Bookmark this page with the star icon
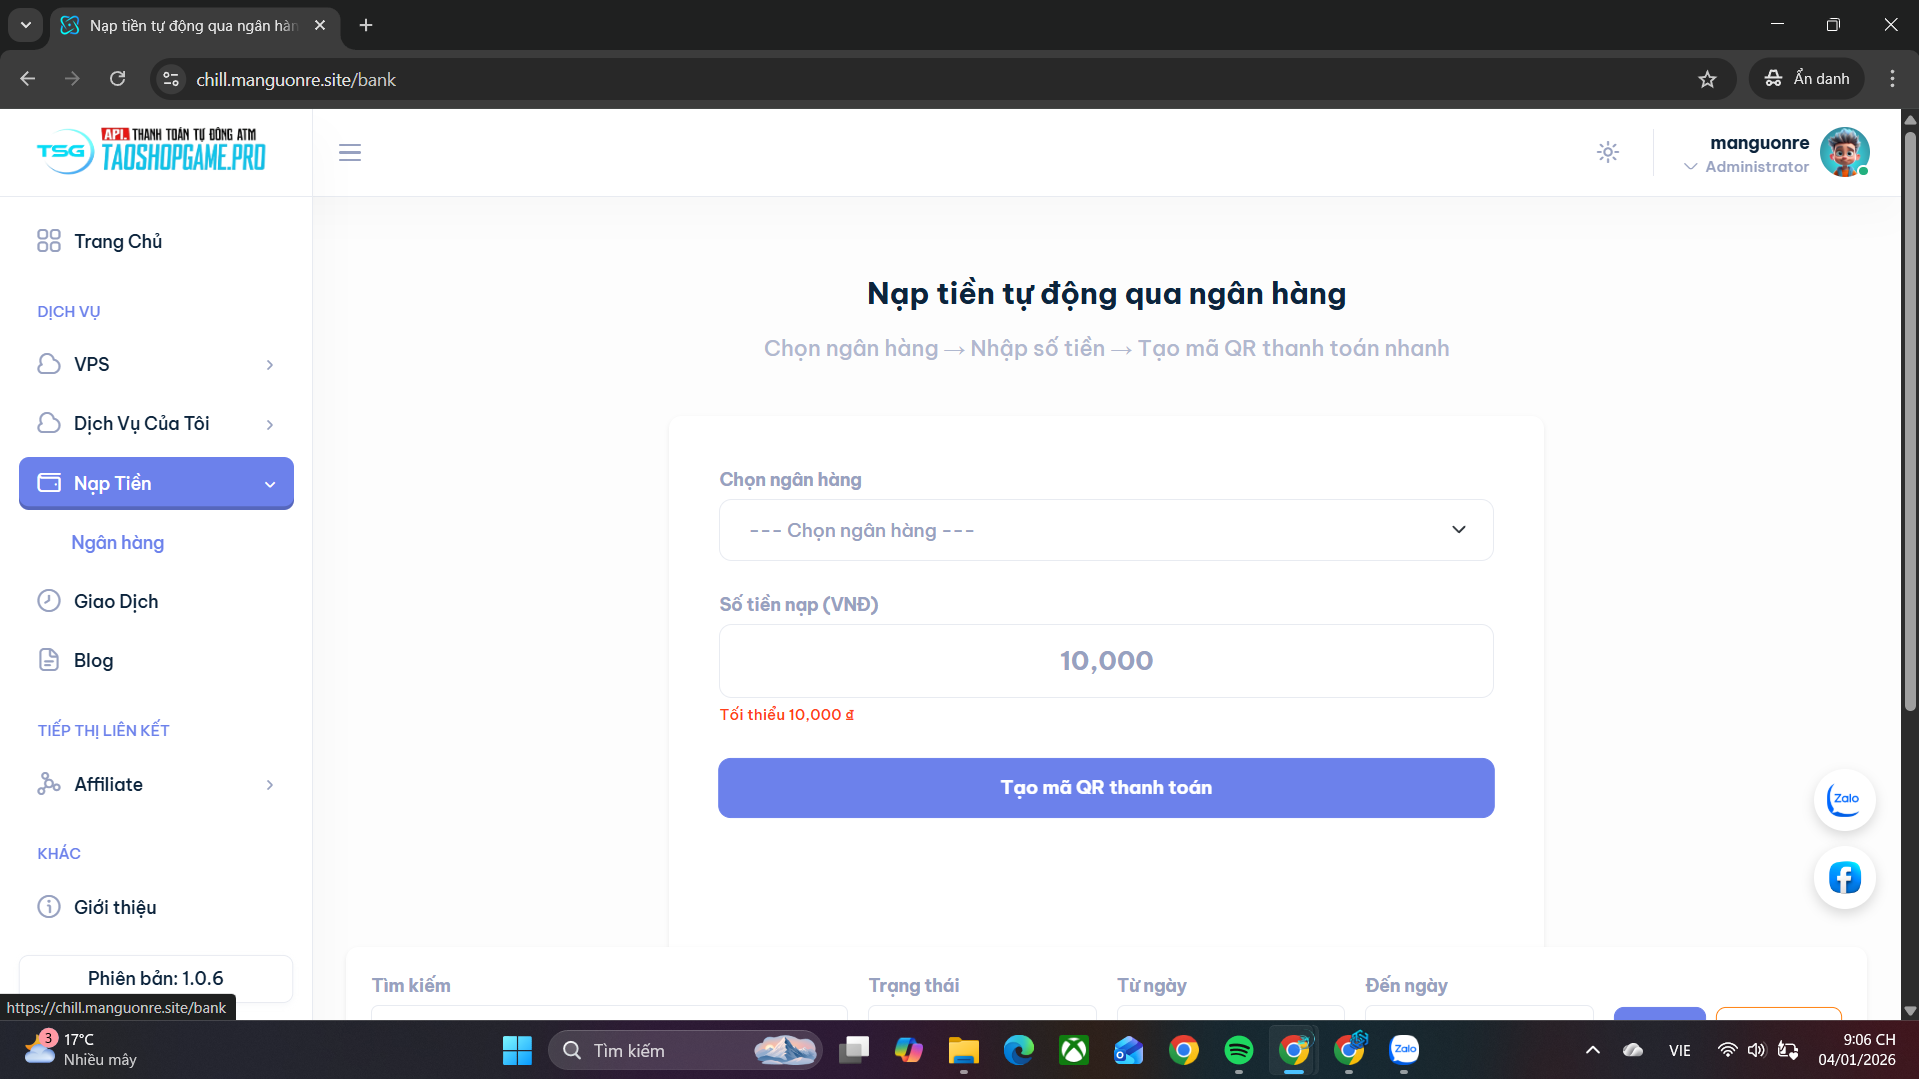This screenshot has height=1079, width=1919. [1707, 79]
